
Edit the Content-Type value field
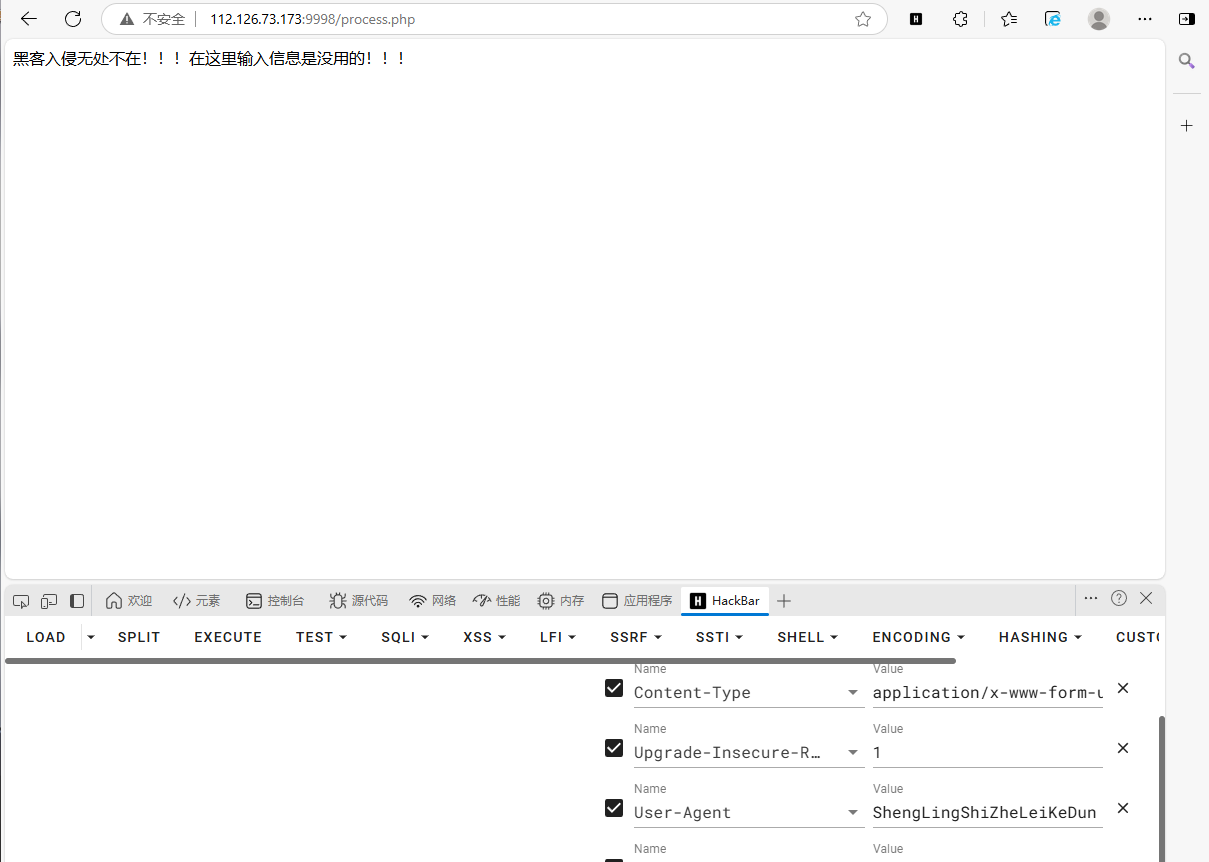pos(988,693)
